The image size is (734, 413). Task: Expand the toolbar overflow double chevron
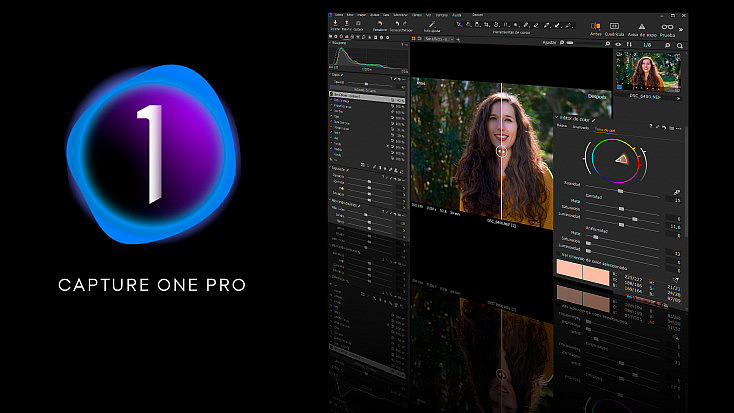tap(681, 30)
